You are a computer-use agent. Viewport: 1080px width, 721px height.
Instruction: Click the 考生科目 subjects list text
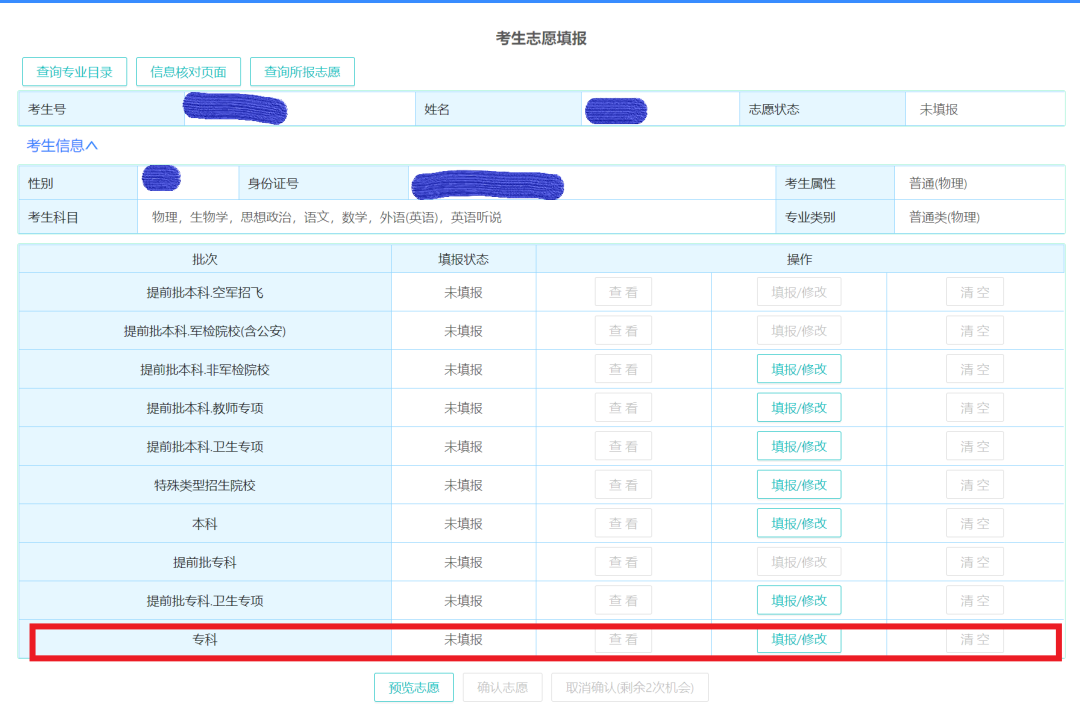[326, 217]
